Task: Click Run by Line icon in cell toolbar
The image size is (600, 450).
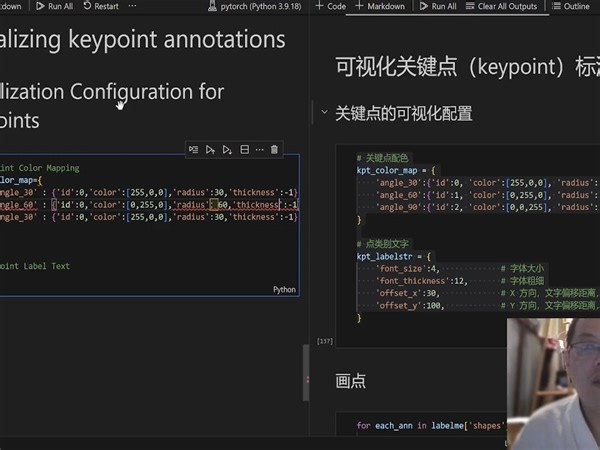Action: tap(193, 150)
